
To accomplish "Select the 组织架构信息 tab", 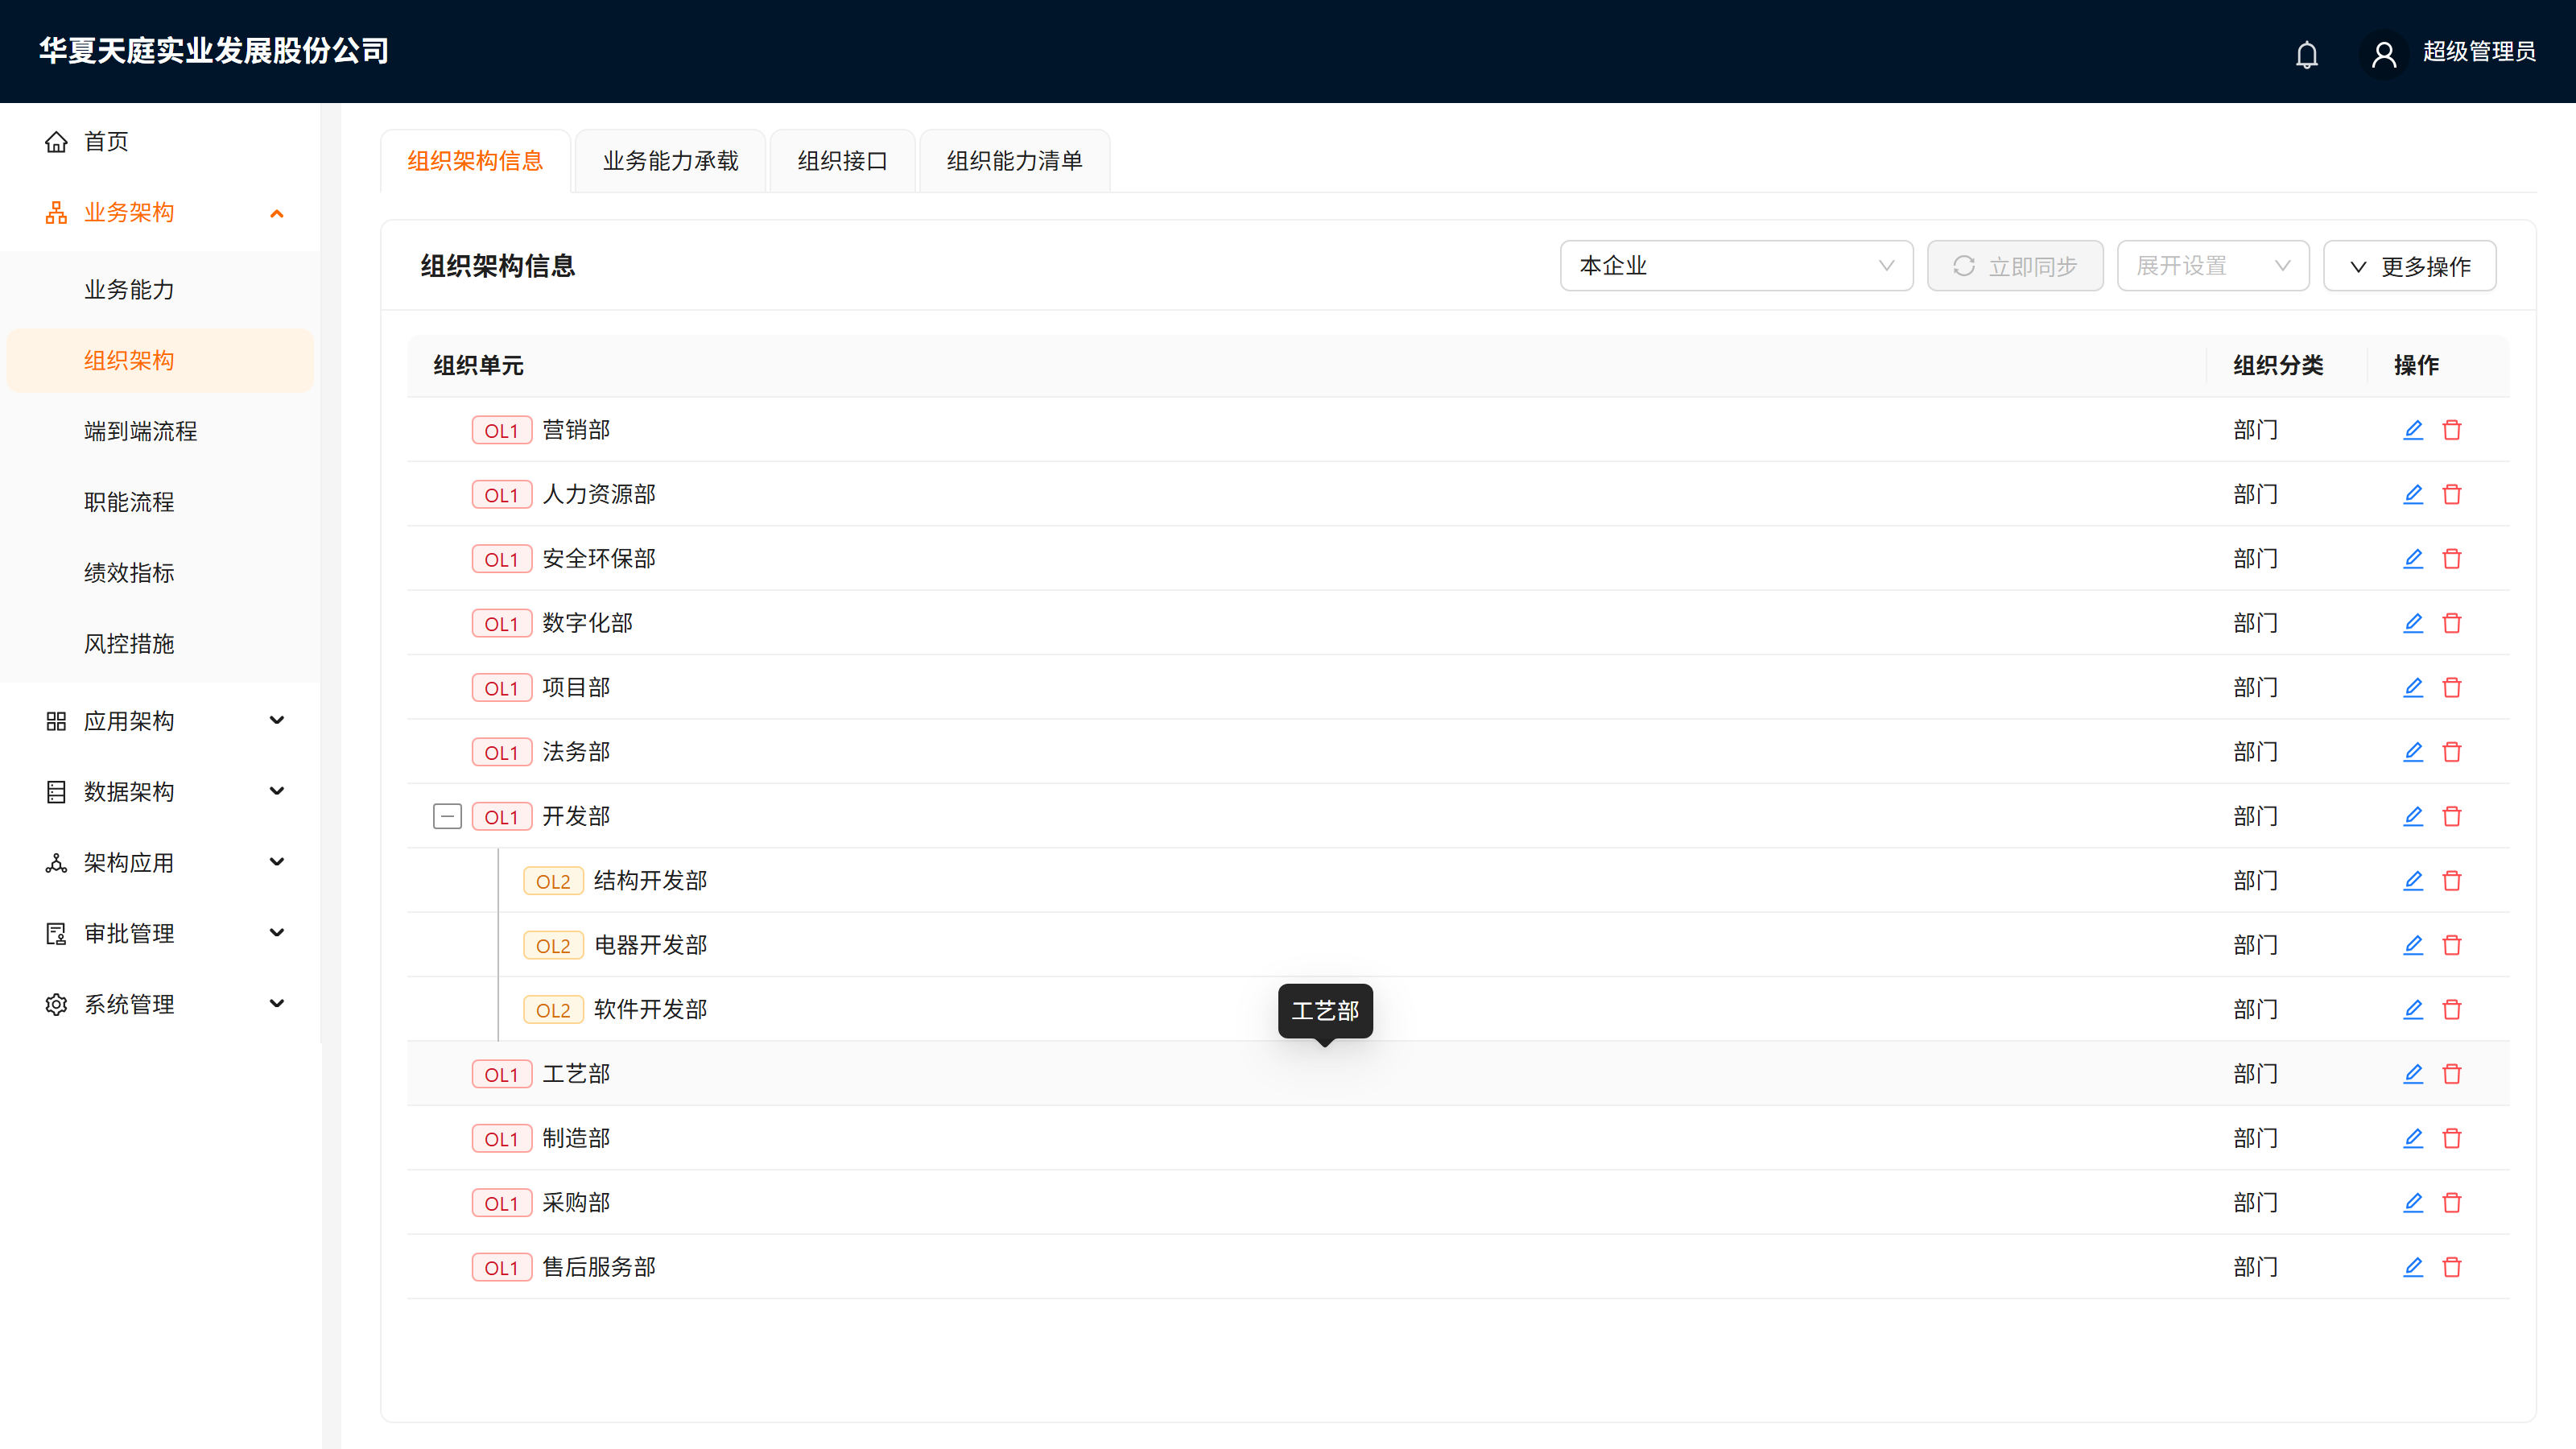I will [475, 161].
